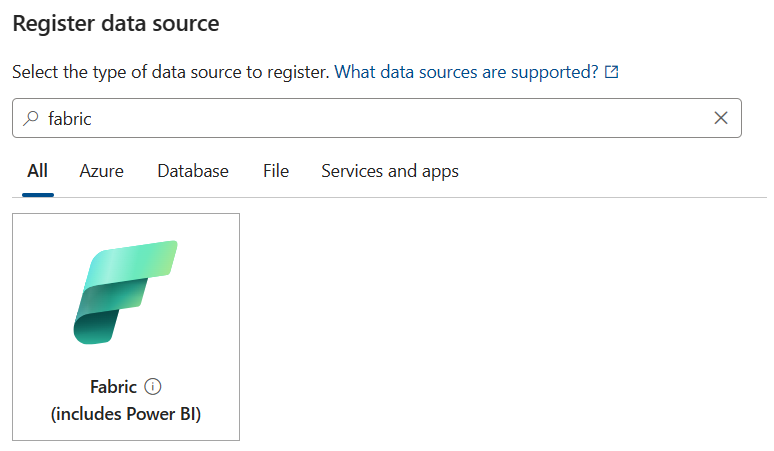This screenshot has width=774, height=451.
Task: Click the Fabric logo icon
Action: pyautogui.click(x=126, y=292)
